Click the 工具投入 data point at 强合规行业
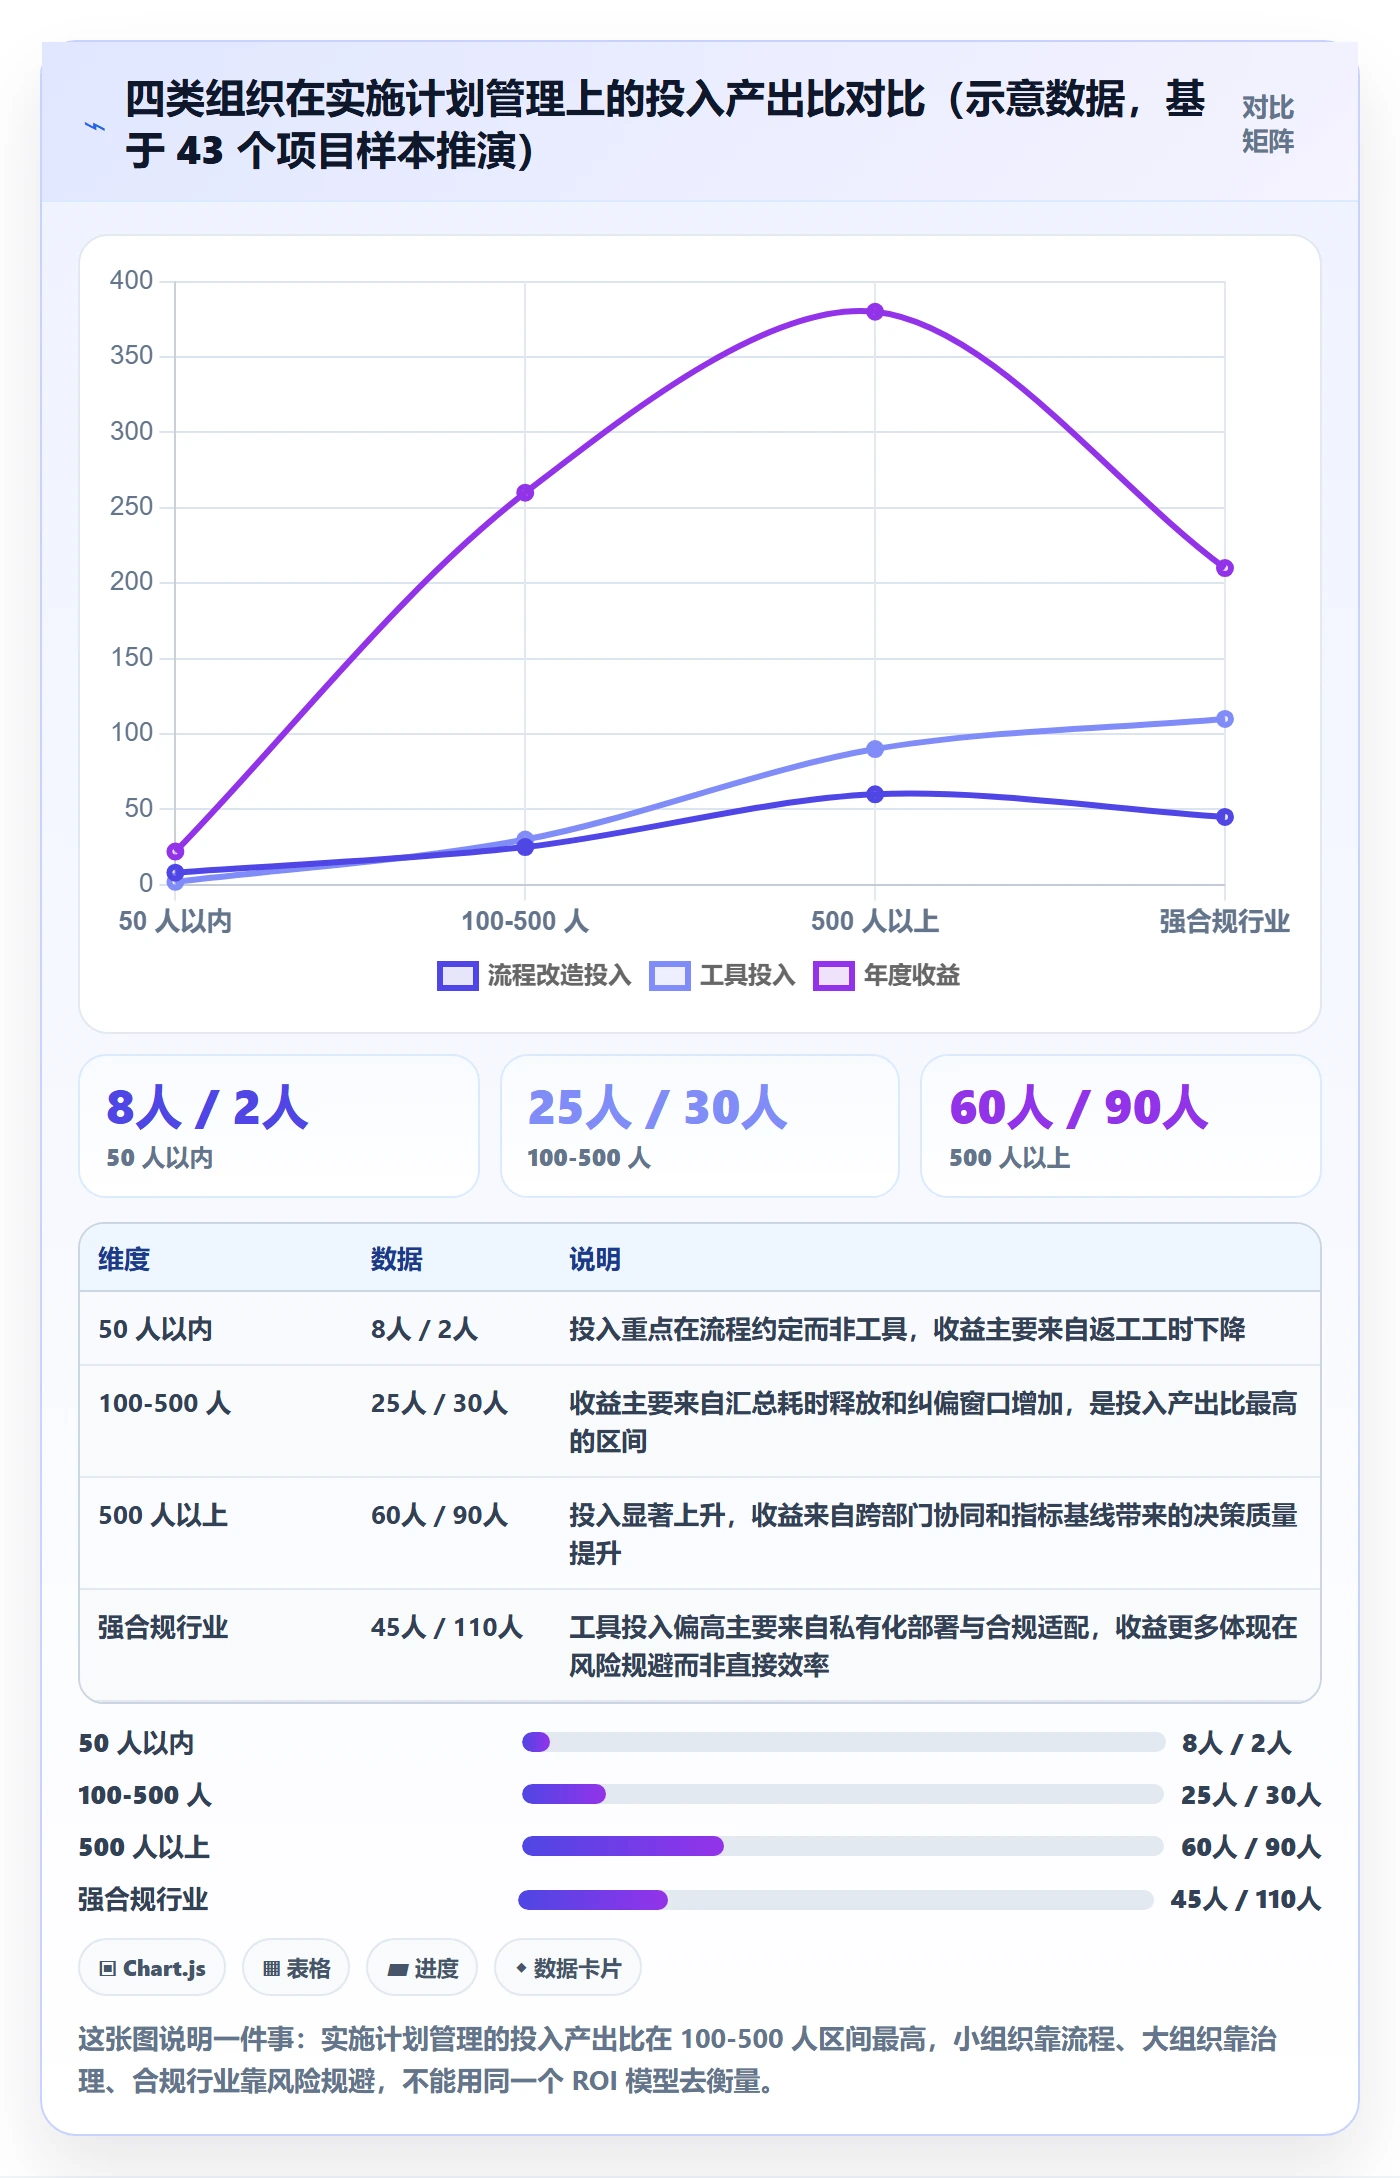The width and height of the screenshot is (1400, 2178). coord(1225,719)
